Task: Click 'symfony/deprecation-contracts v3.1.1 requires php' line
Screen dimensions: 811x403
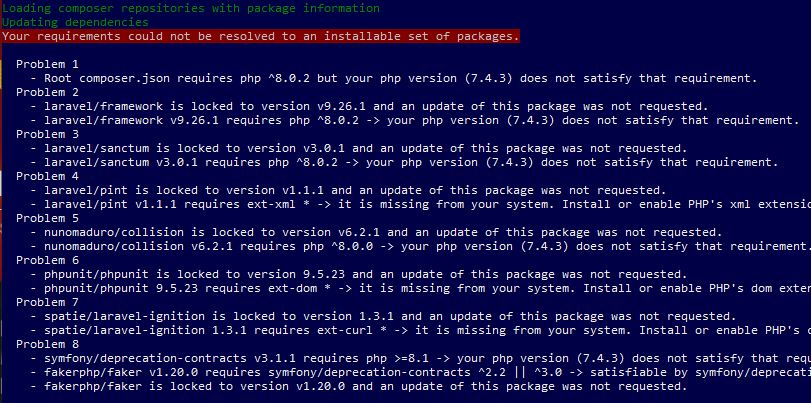Action: click(x=420, y=357)
